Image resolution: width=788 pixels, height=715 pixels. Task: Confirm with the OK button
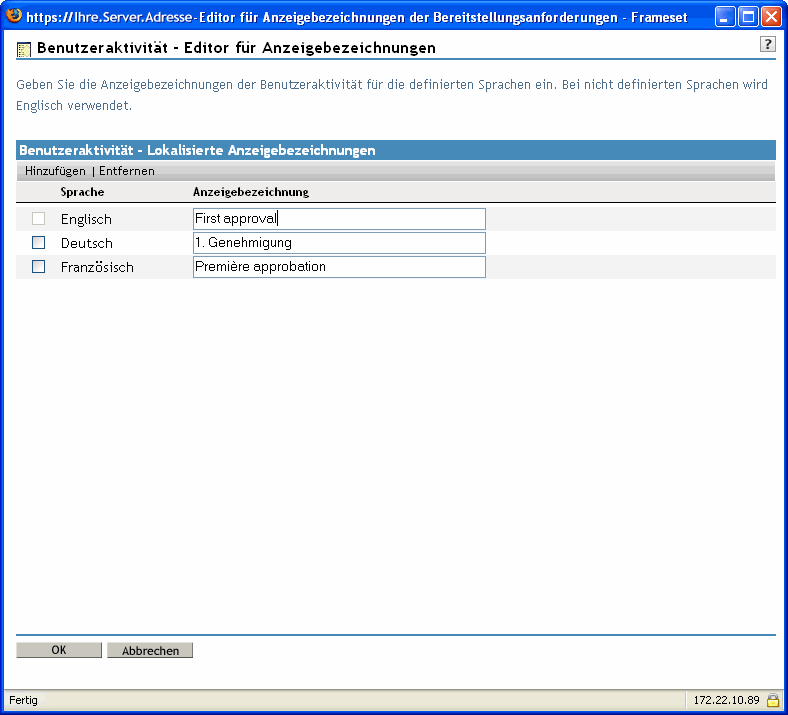[59, 650]
